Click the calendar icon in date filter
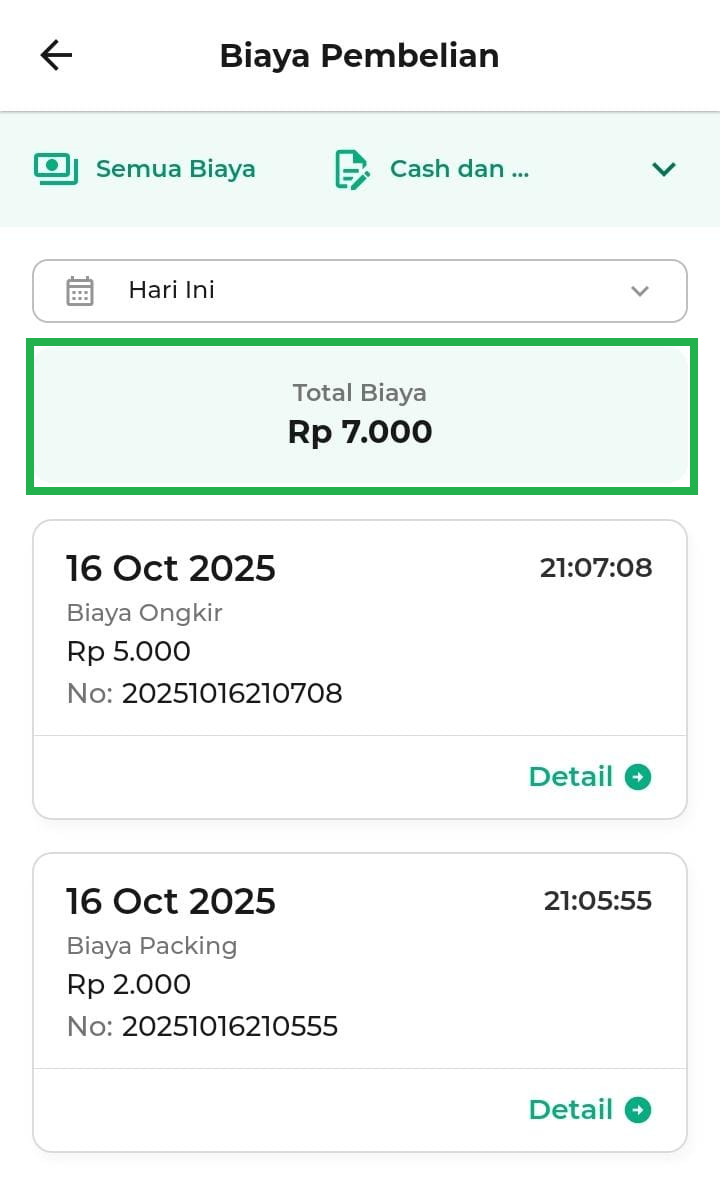Image resolution: width=720 pixels, height=1177 pixels. pos(80,291)
